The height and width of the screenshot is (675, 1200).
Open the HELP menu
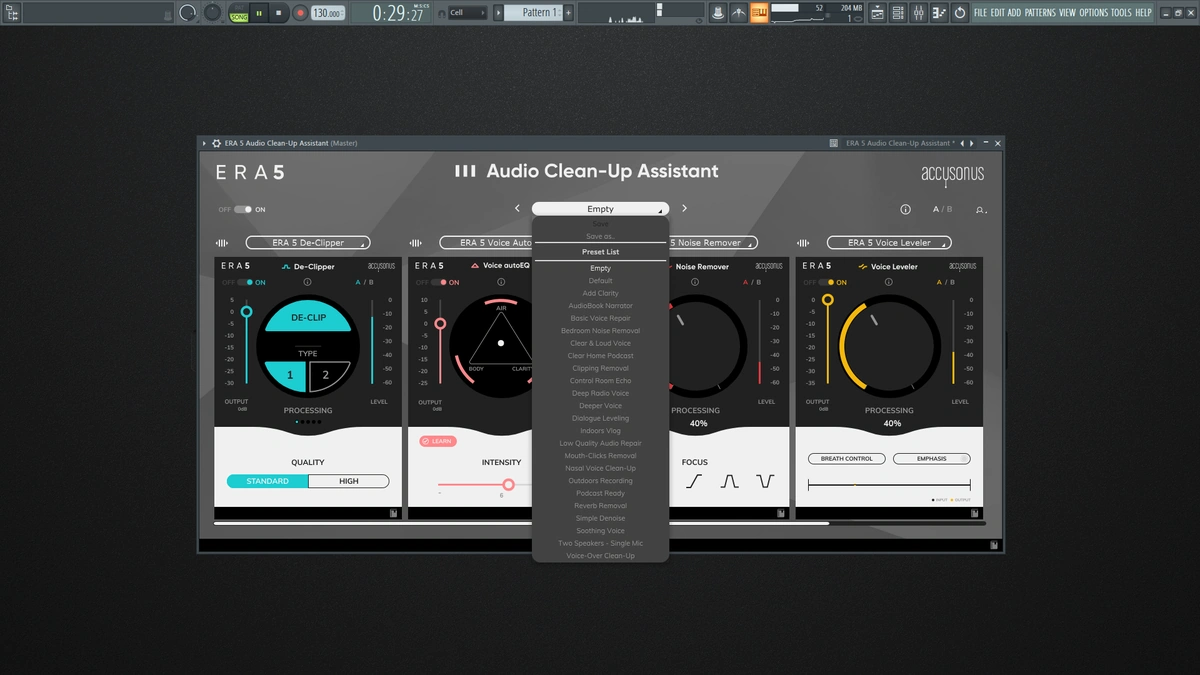click(1144, 13)
